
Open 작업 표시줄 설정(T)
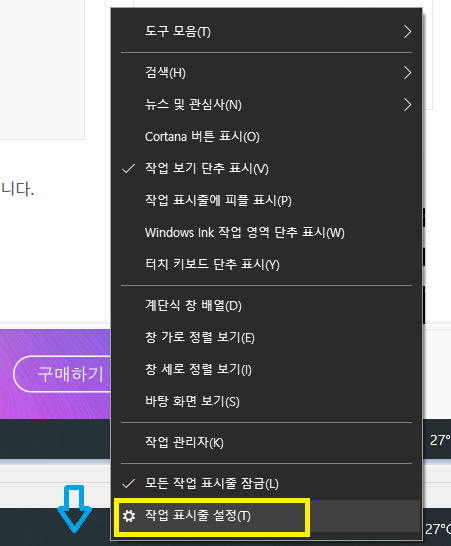click(266, 516)
